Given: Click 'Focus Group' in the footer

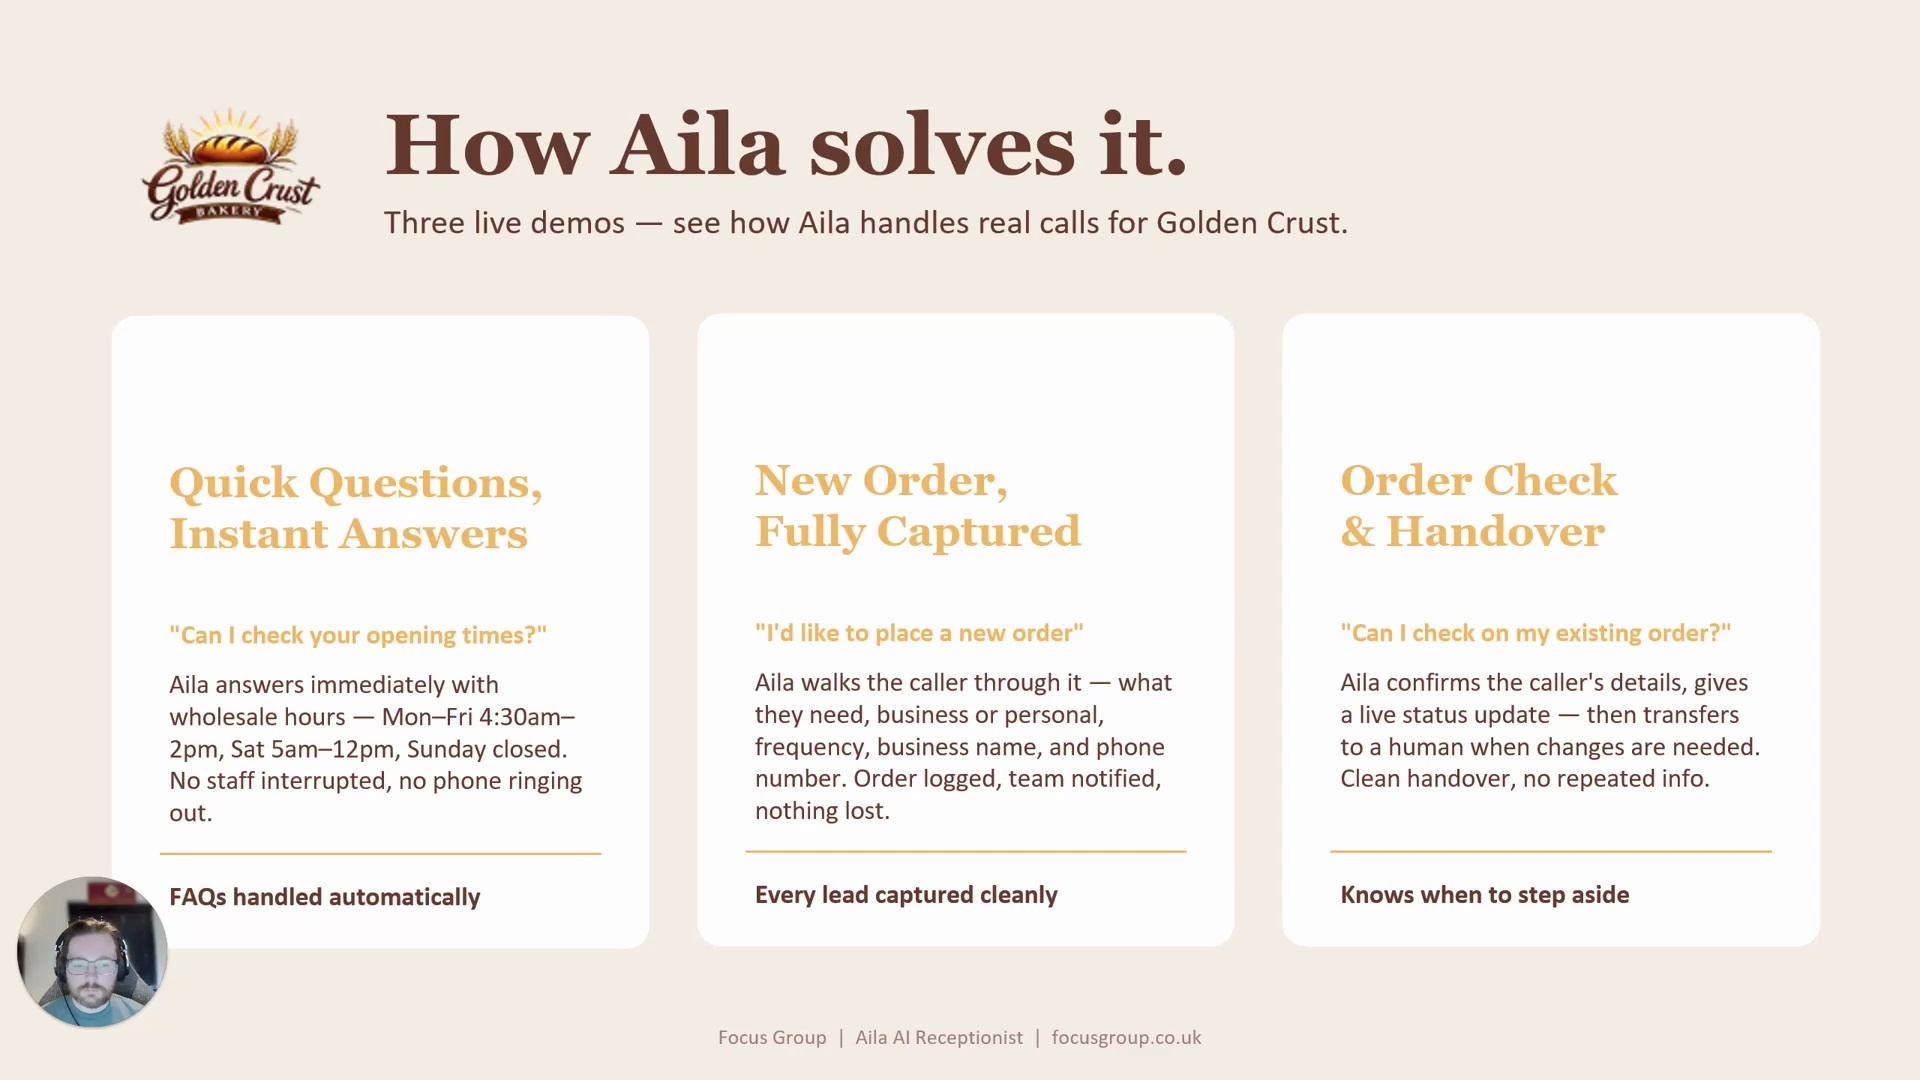Looking at the screenshot, I should [x=772, y=1038].
